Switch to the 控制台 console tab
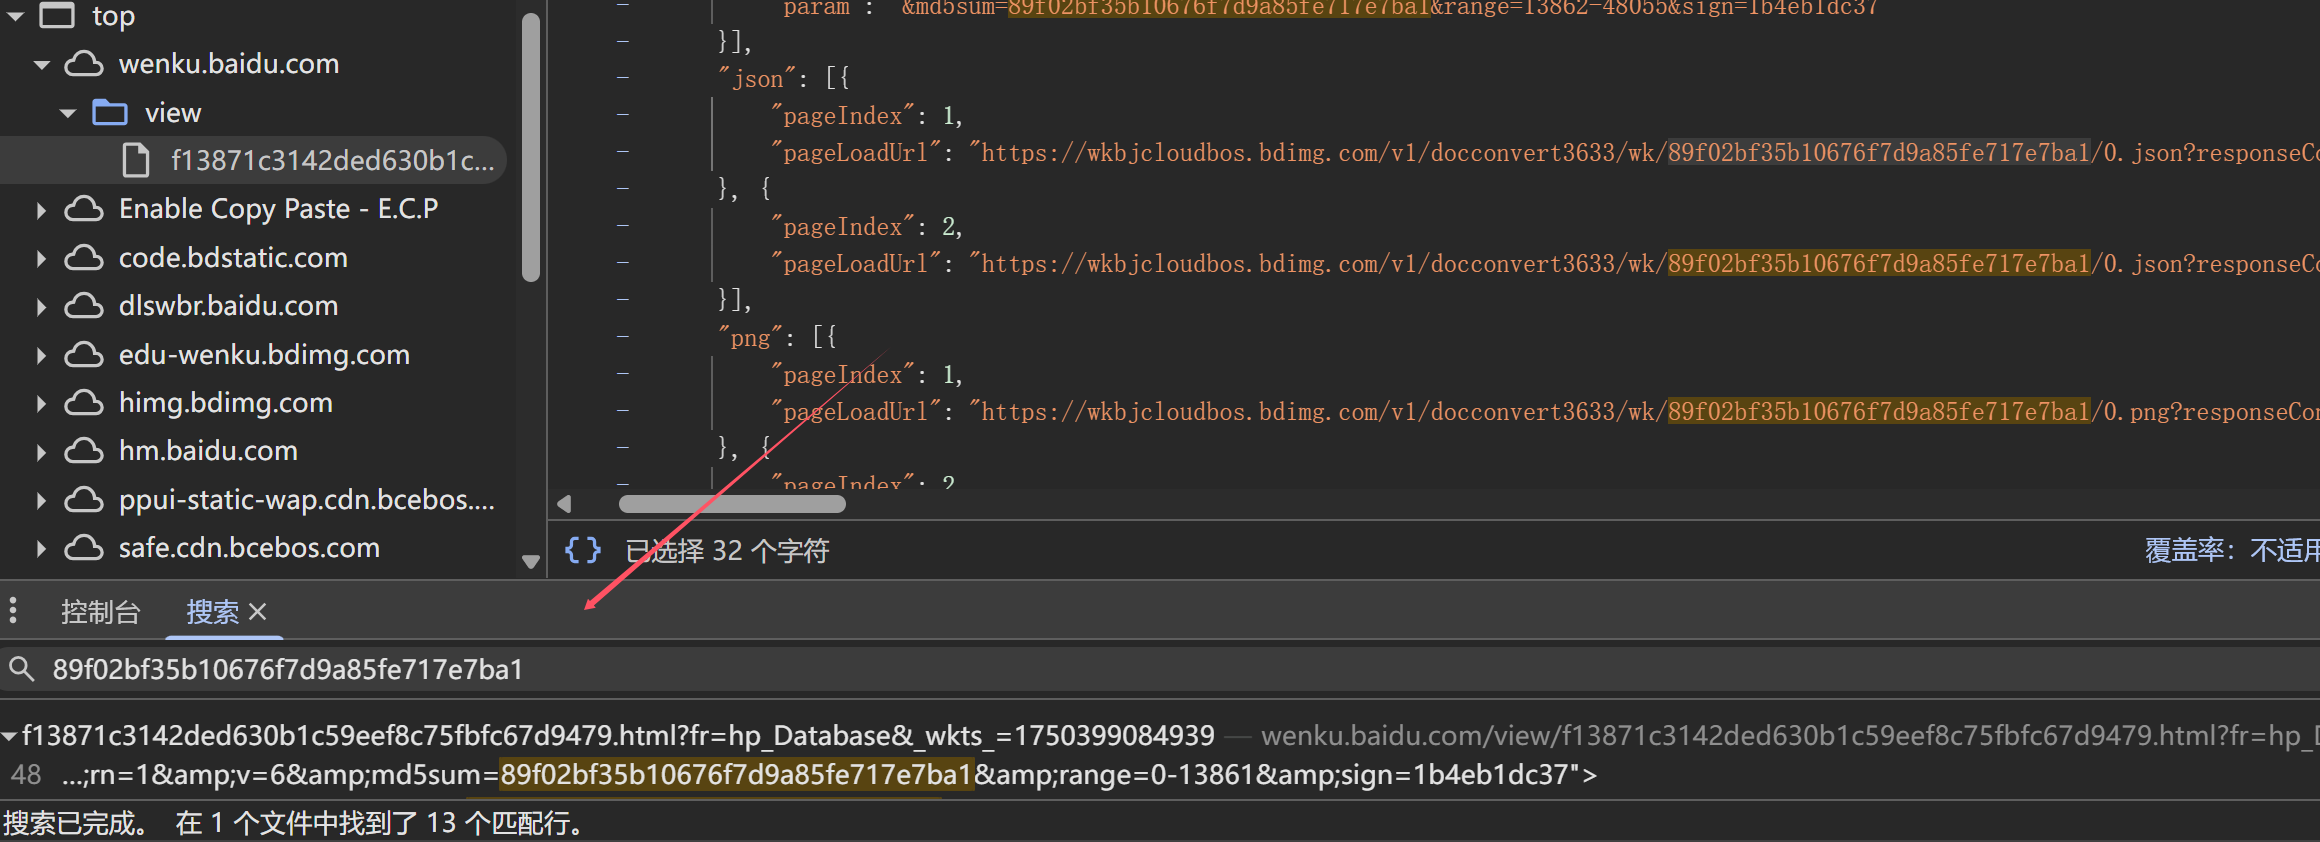Image resolution: width=2320 pixels, height=842 pixels. pos(100,611)
